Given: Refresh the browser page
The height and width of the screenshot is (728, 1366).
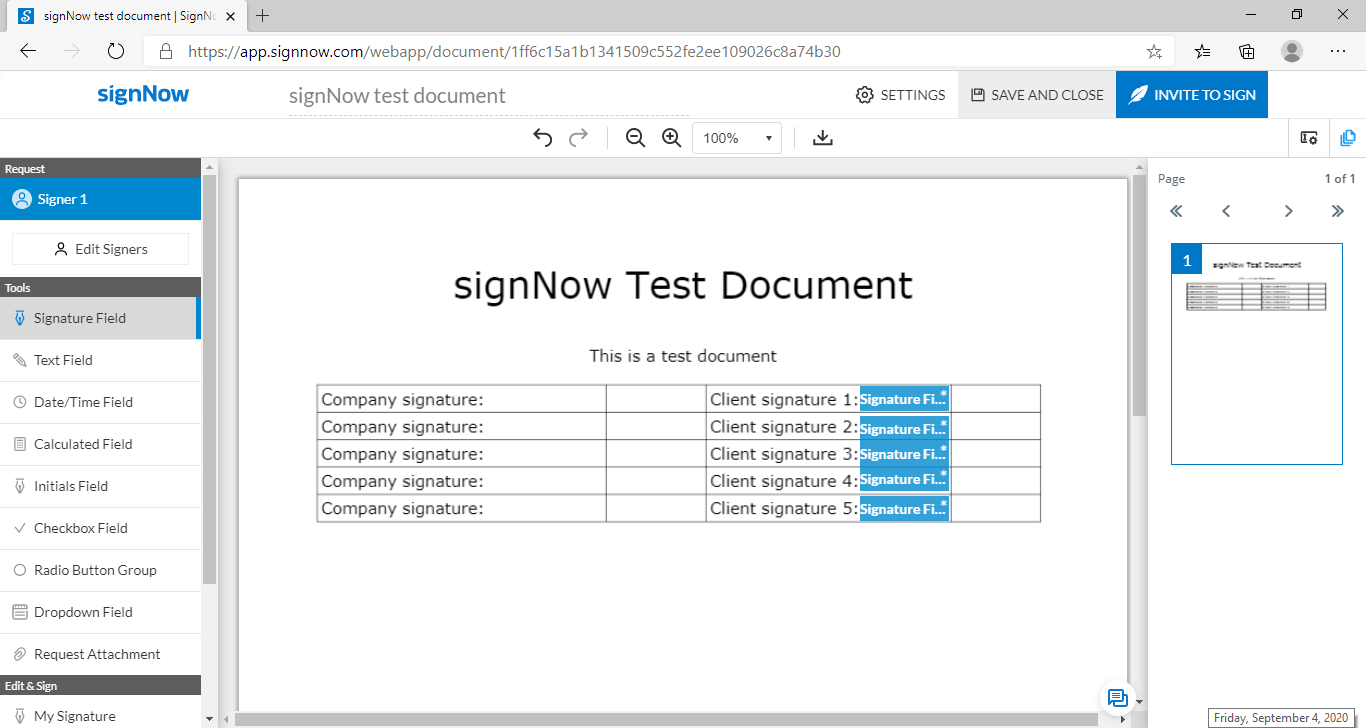Looking at the screenshot, I should (x=115, y=51).
